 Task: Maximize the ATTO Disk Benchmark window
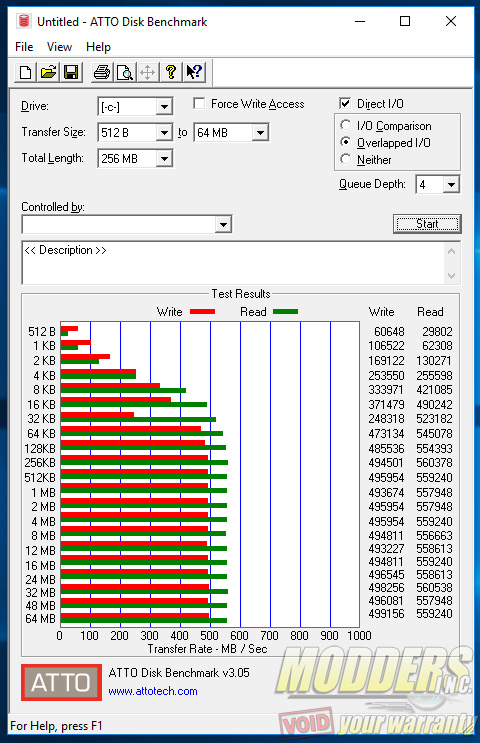coord(405,21)
